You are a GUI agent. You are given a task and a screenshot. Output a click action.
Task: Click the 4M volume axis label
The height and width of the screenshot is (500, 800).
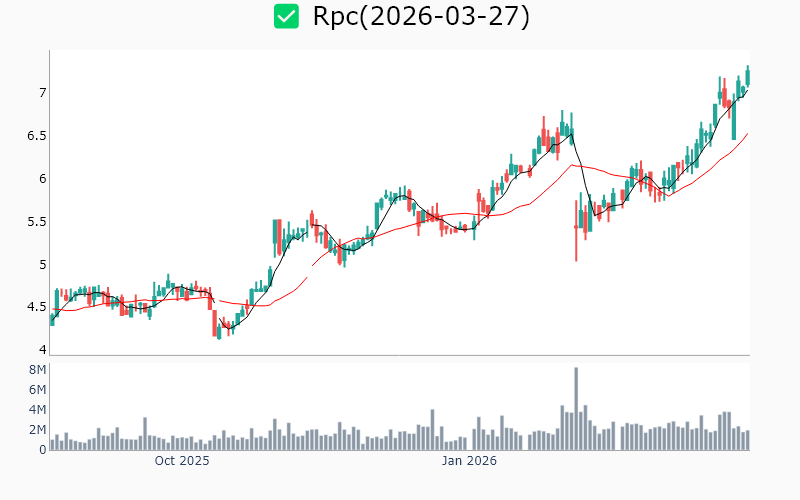[37, 410]
